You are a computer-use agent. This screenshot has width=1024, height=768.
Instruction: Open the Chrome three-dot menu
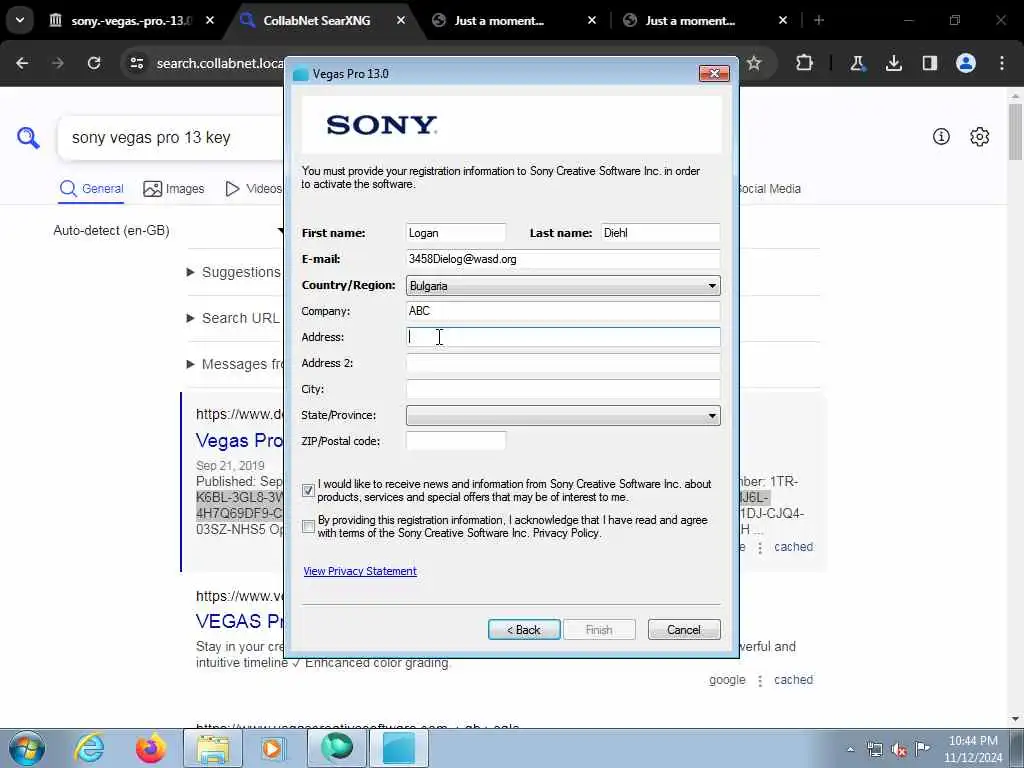click(1002, 63)
